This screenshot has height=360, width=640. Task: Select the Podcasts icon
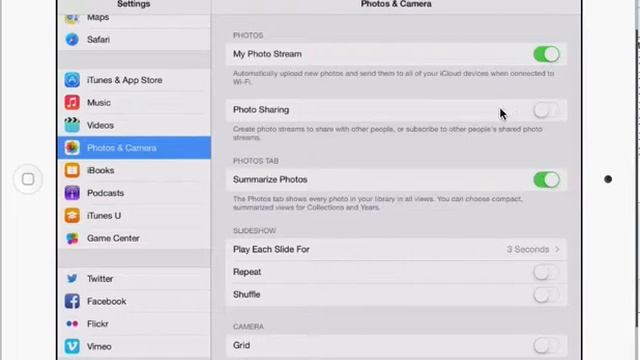[x=72, y=193]
